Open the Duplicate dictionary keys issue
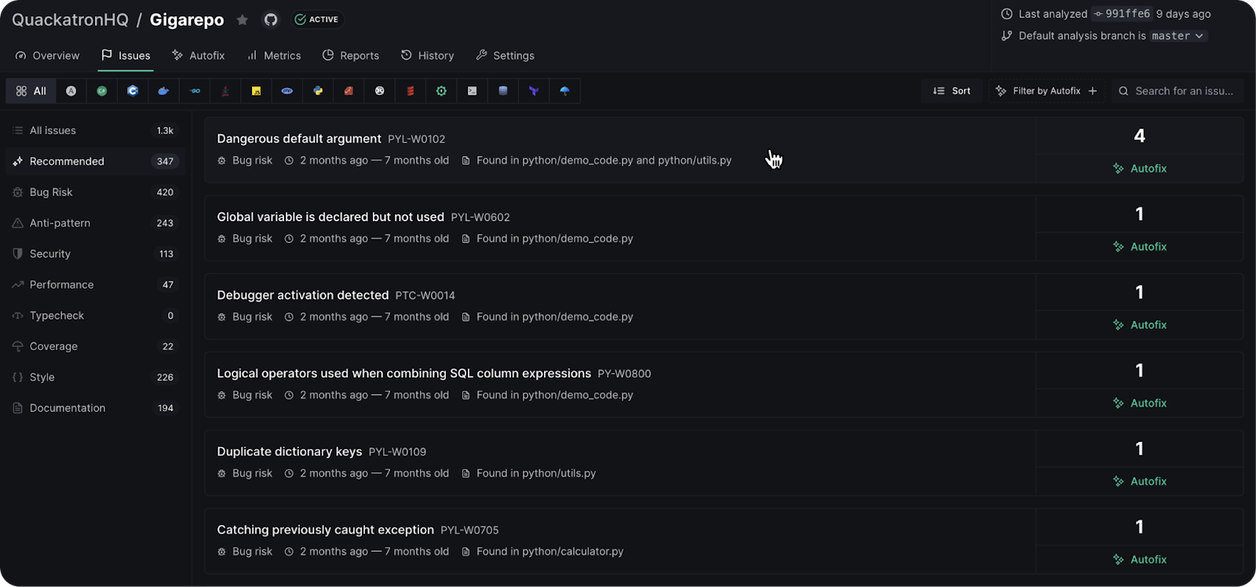The image size is (1256, 587). click(x=289, y=451)
